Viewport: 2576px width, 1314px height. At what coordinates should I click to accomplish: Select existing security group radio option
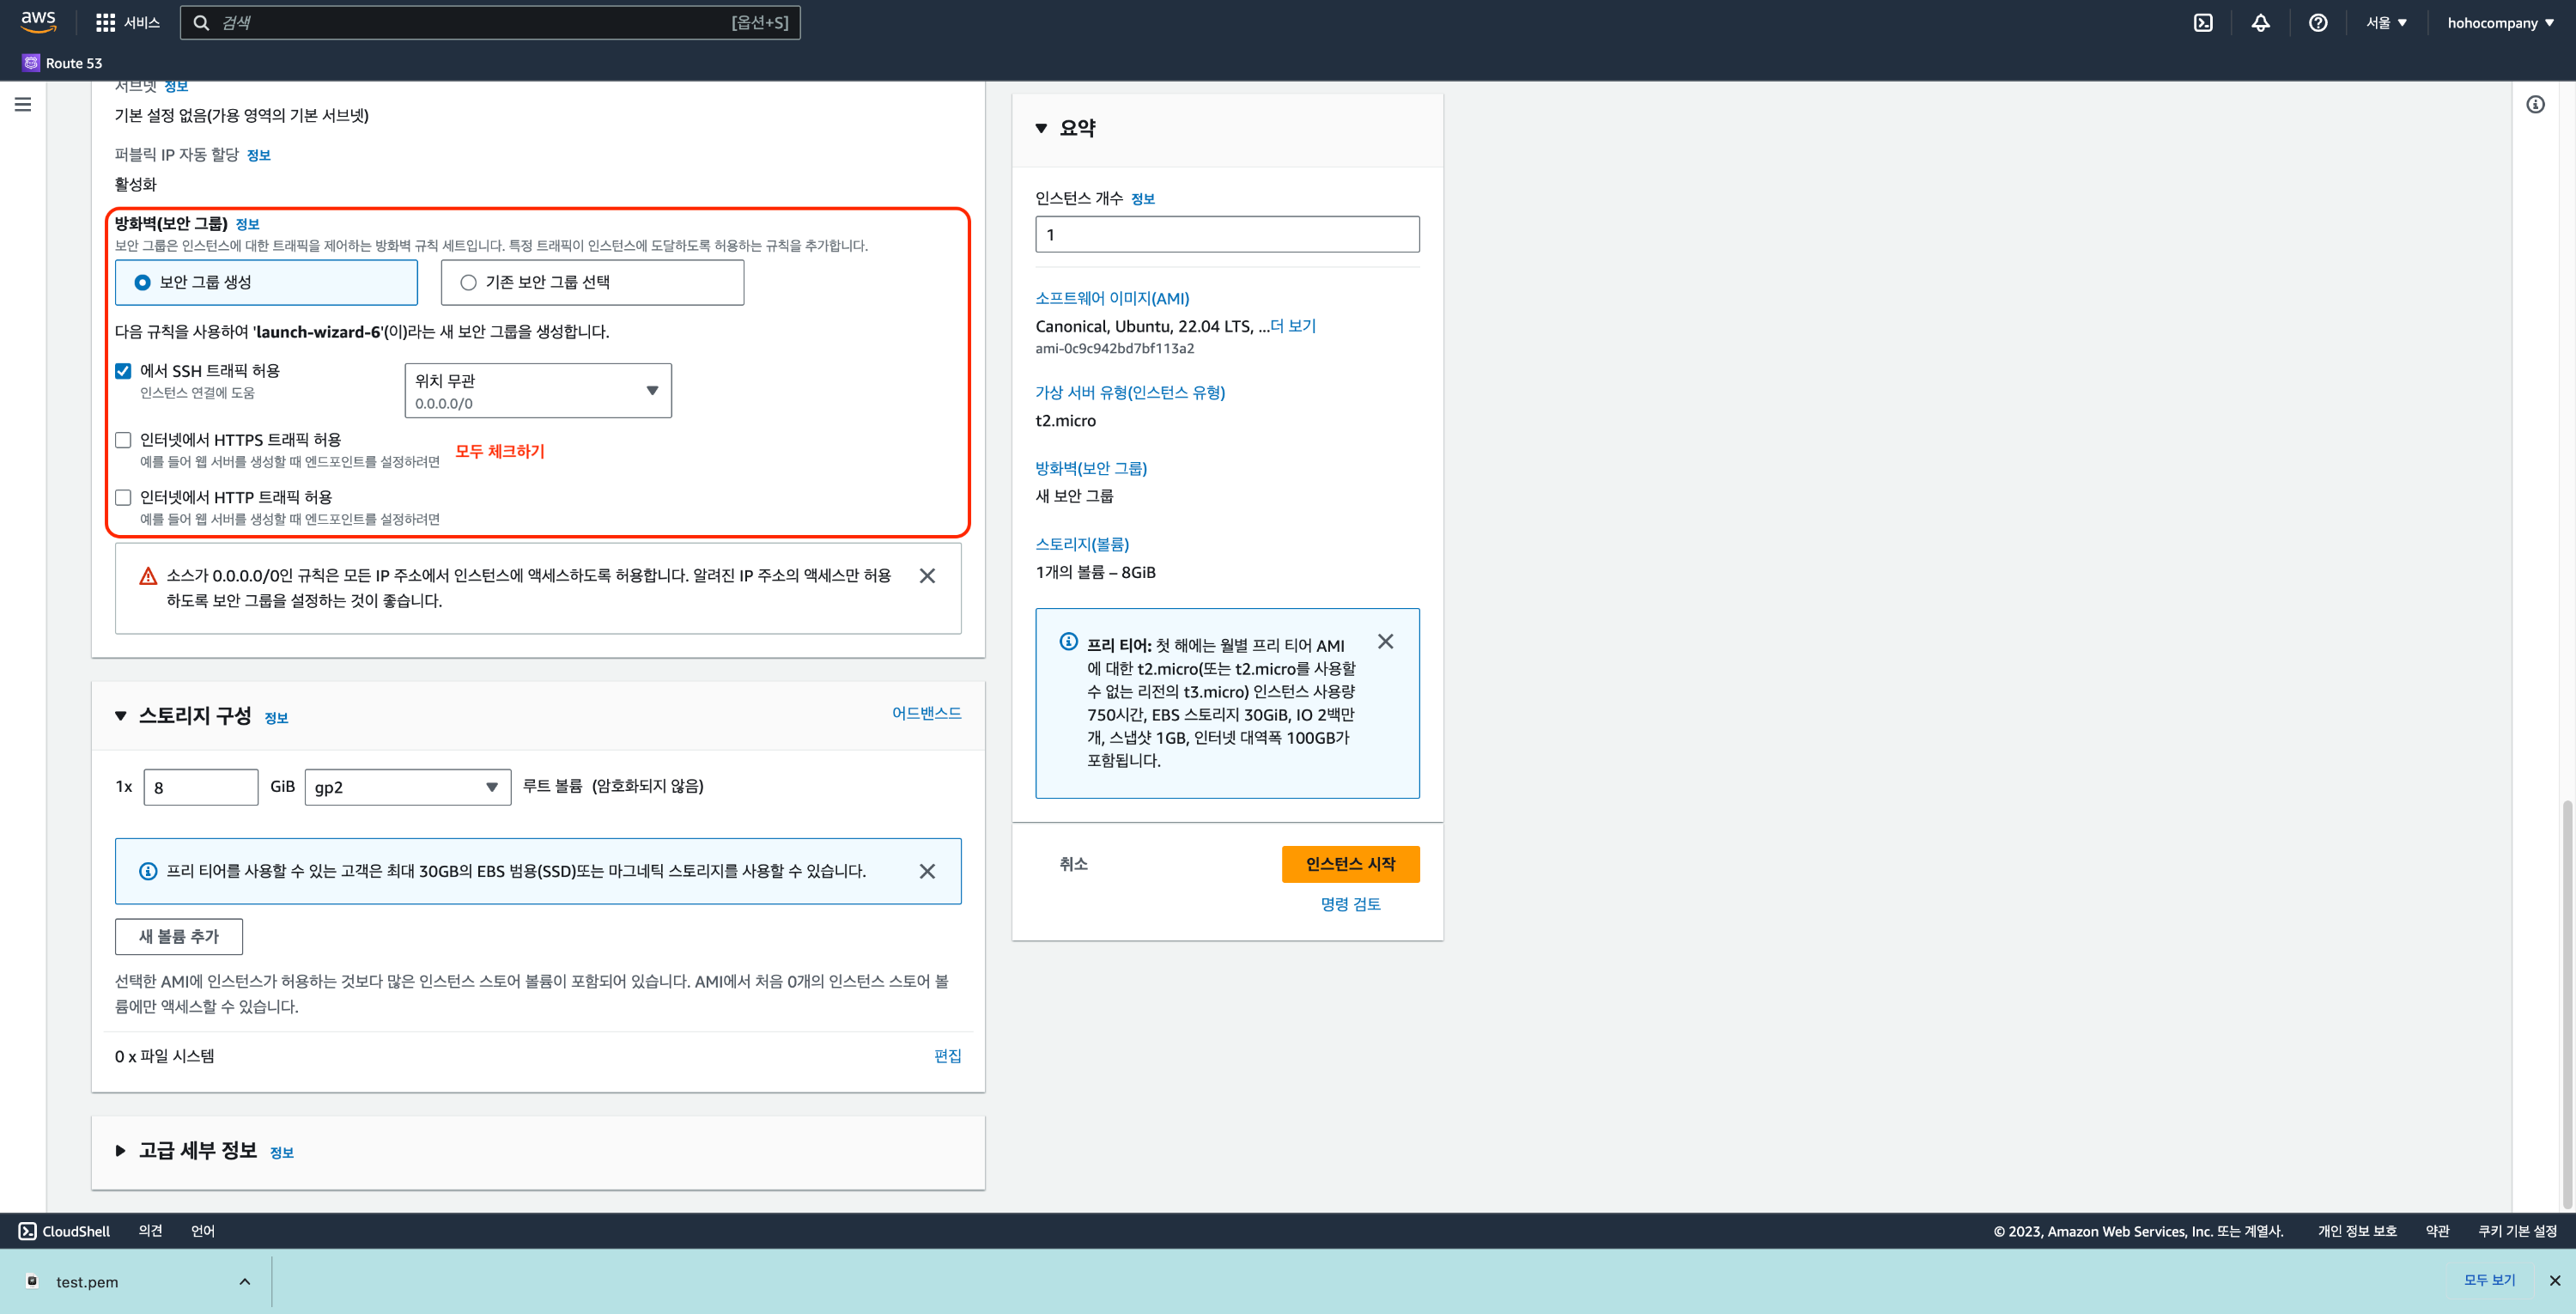[468, 283]
